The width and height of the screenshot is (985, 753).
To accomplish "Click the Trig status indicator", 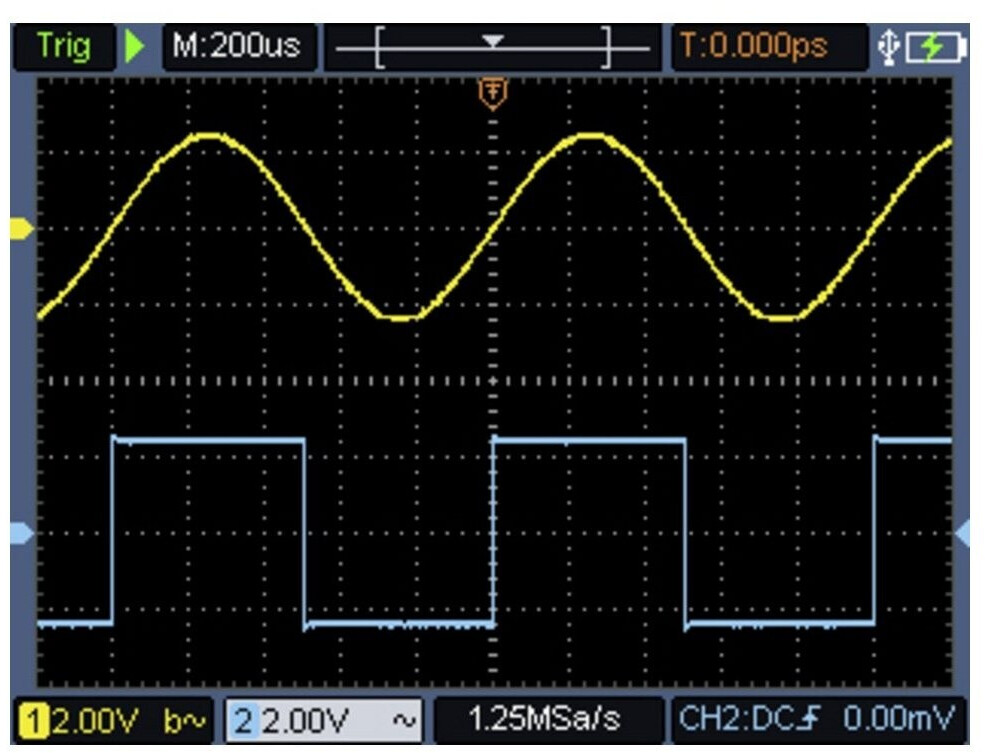I will [x=63, y=48].
